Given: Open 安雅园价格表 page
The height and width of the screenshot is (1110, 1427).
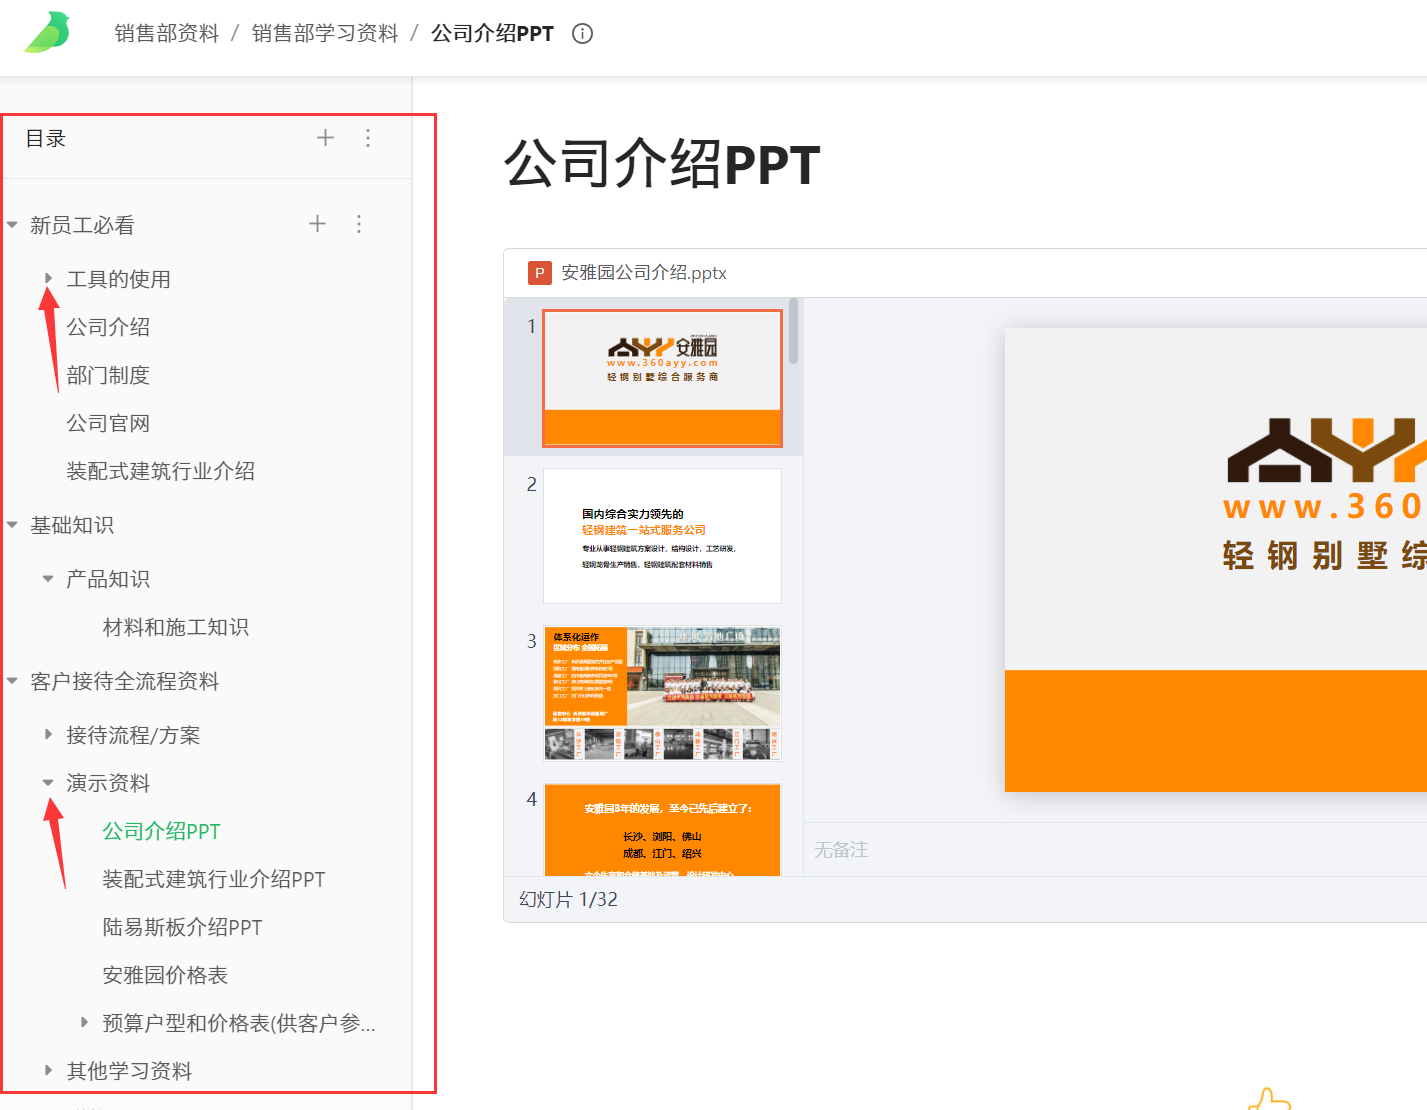Looking at the screenshot, I should coord(165,975).
